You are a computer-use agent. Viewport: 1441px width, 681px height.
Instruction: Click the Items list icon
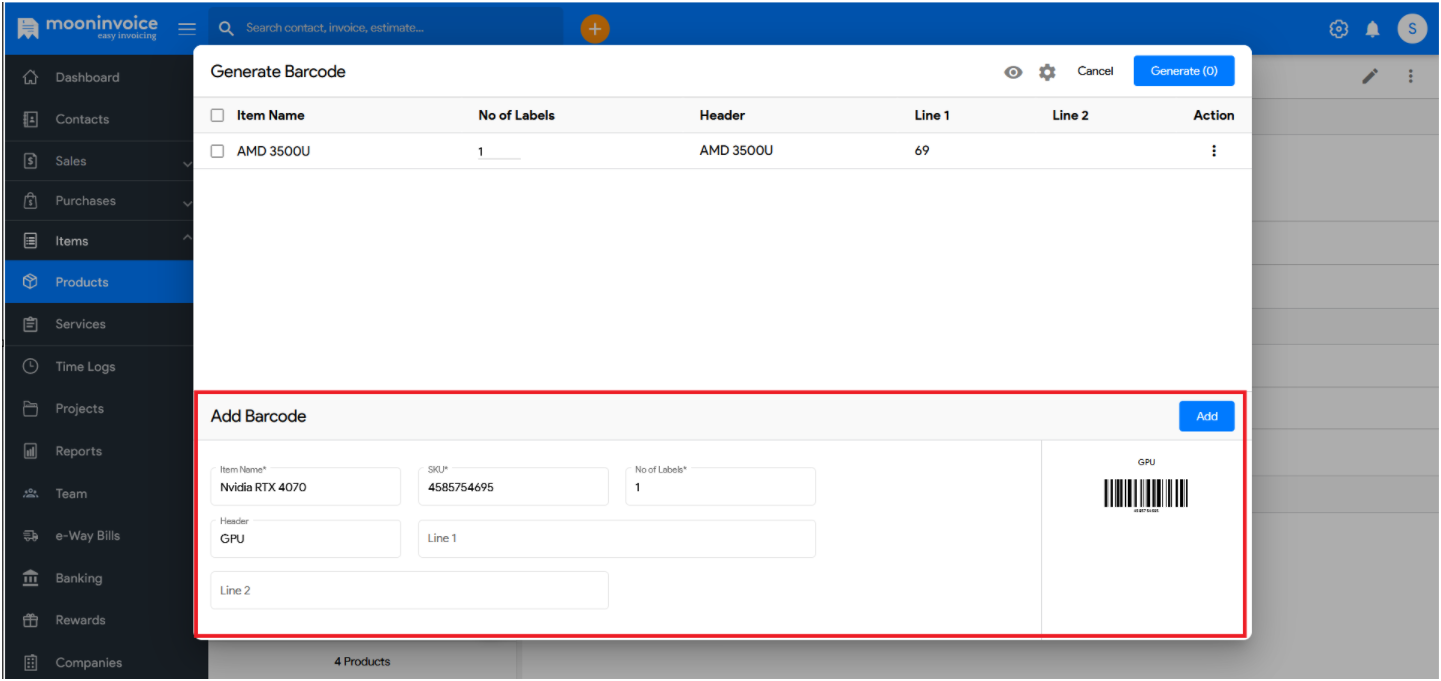click(x=30, y=241)
